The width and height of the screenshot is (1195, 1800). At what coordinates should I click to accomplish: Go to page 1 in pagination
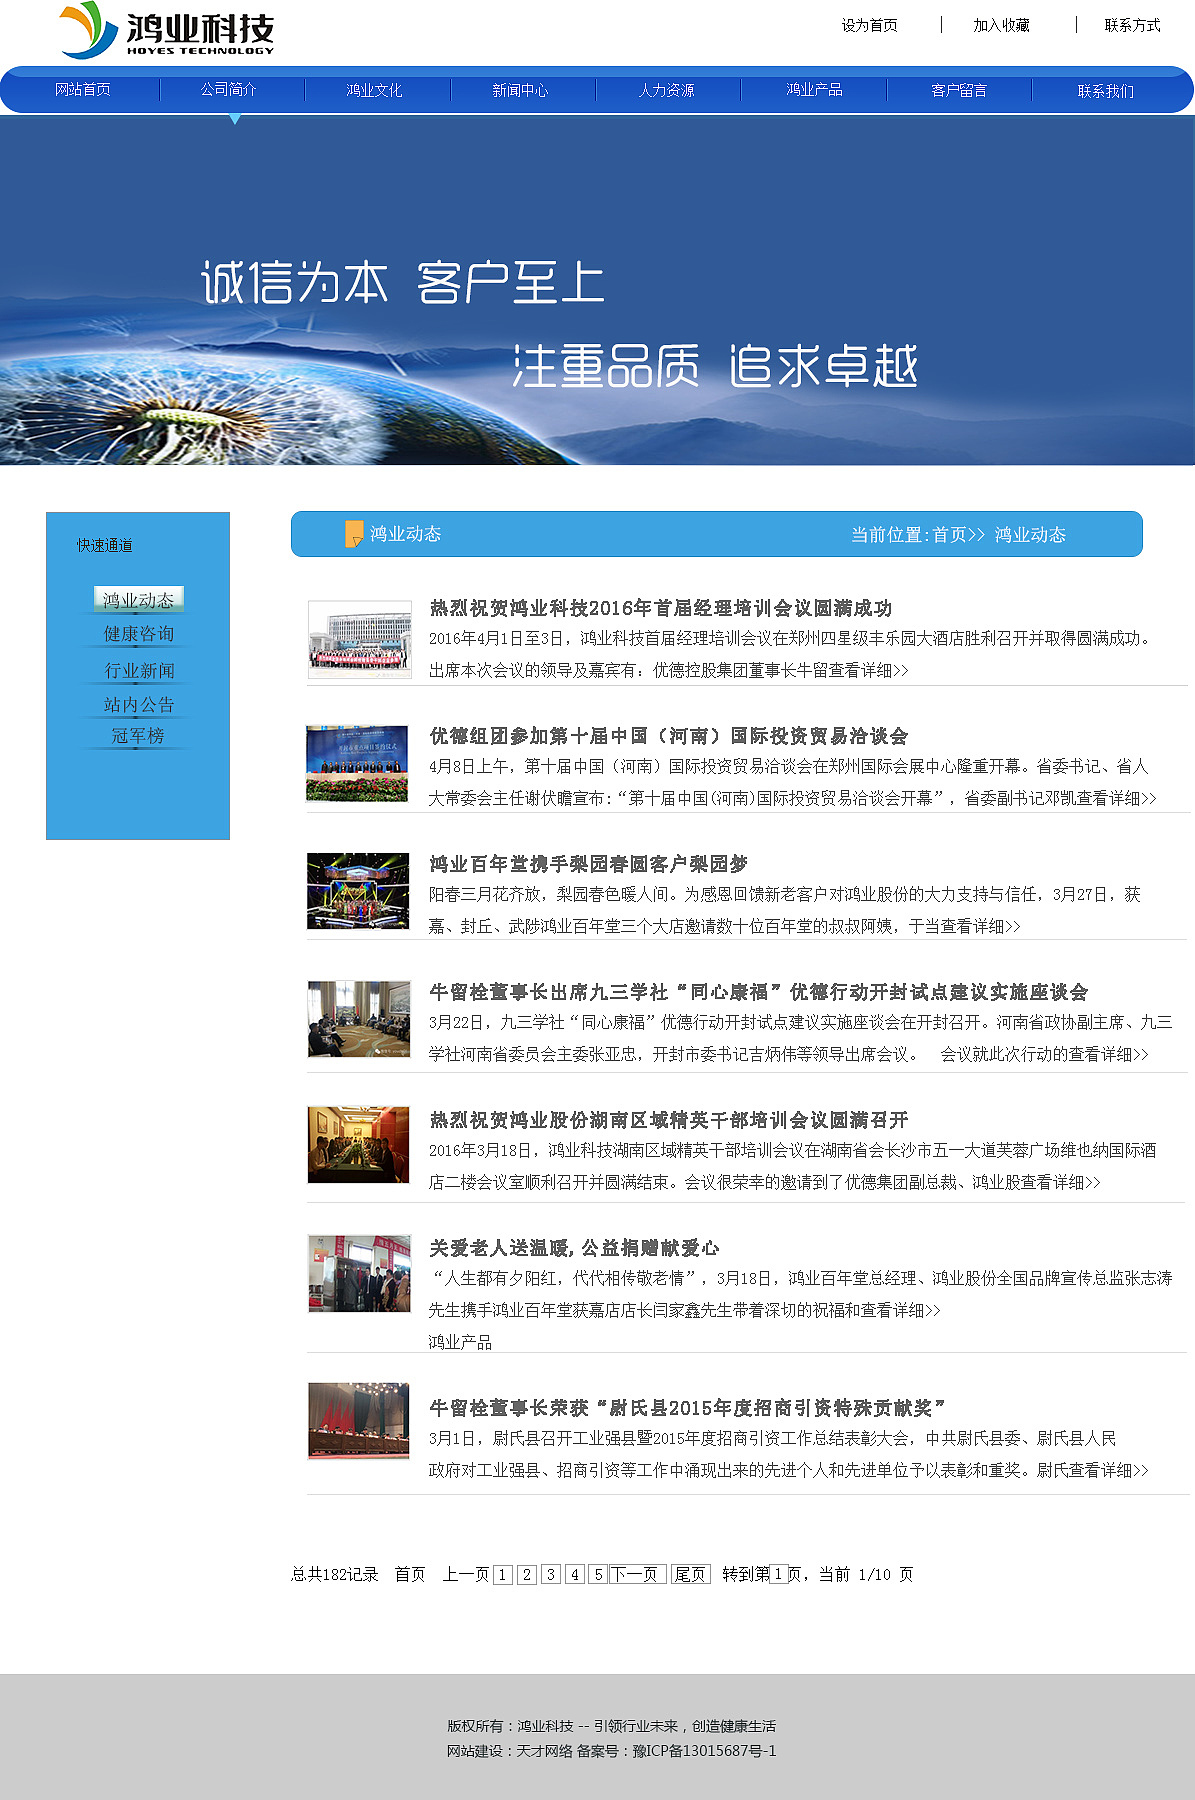coord(503,1574)
